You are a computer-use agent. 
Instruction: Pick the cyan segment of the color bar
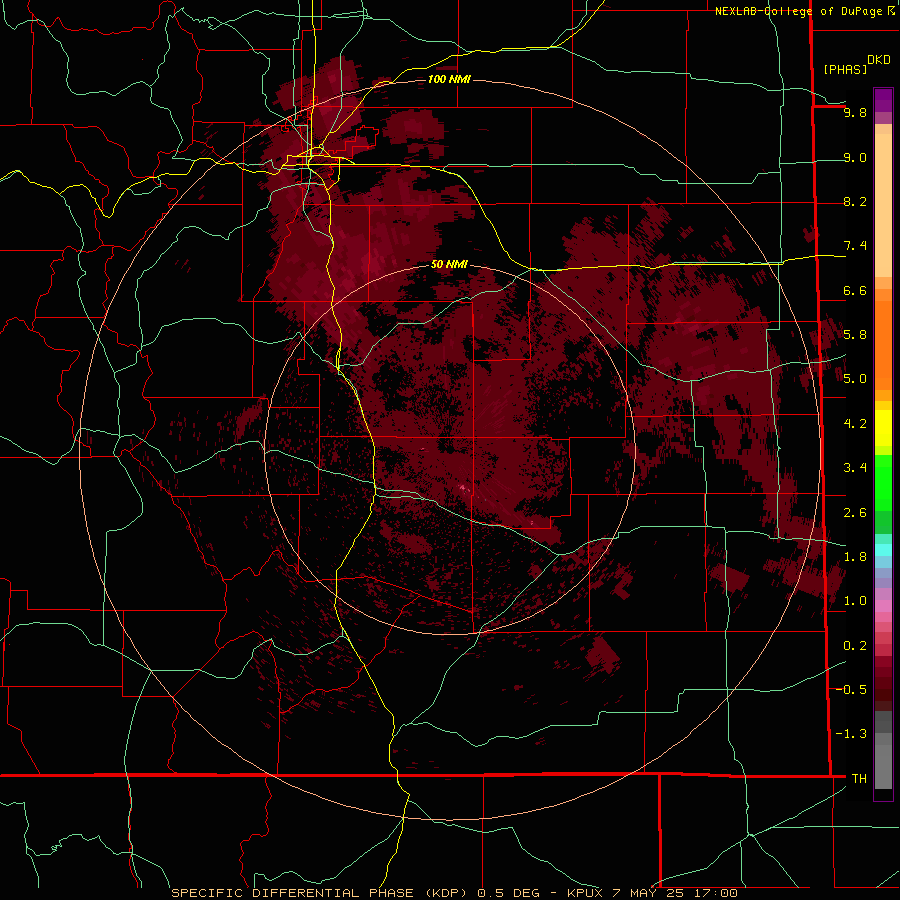(883, 550)
